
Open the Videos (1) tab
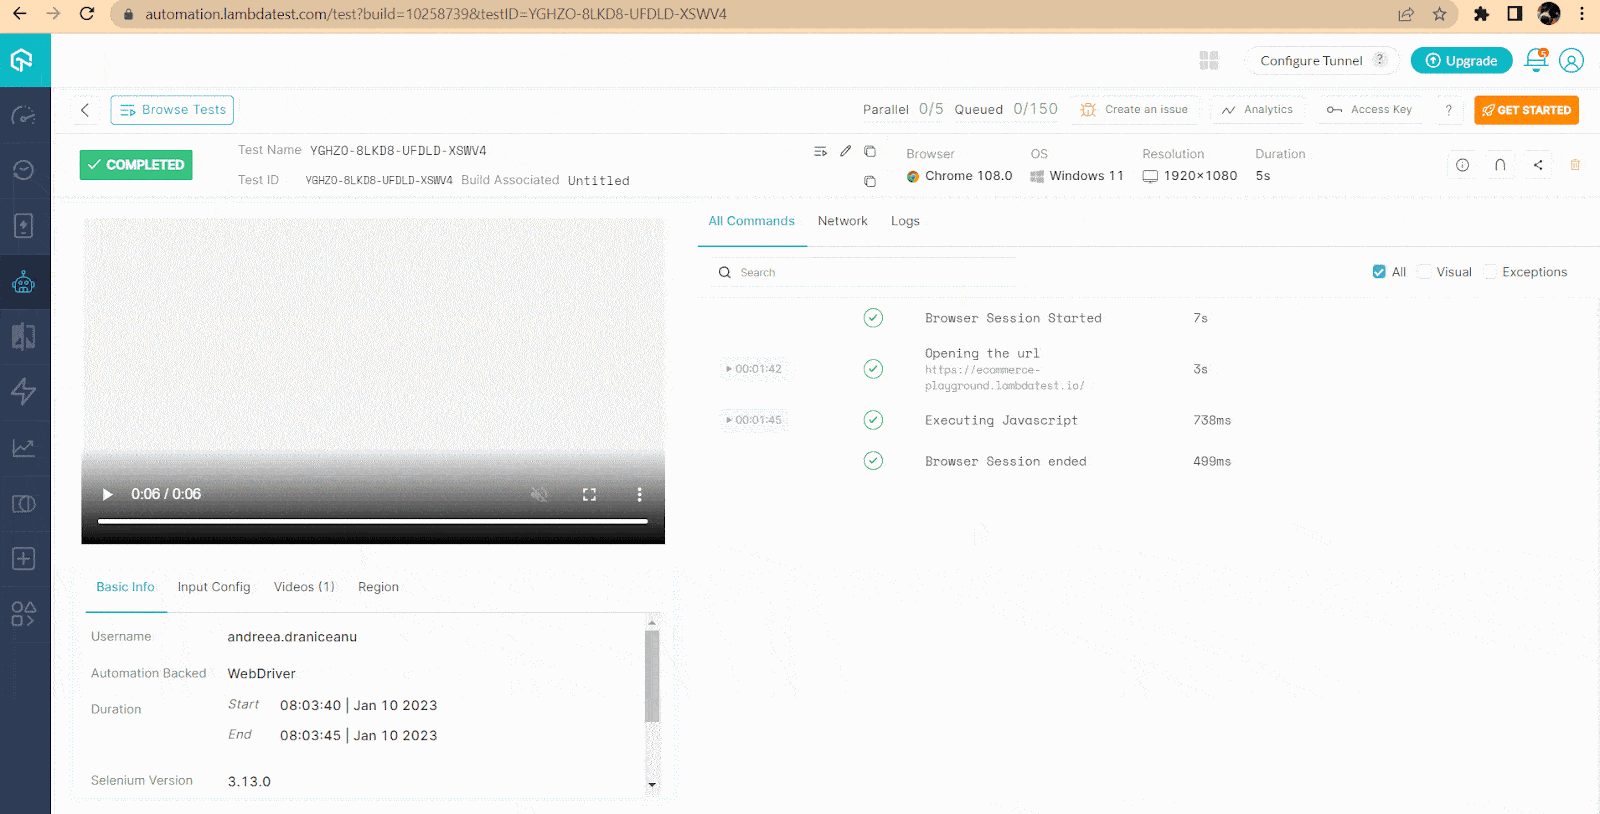(x=304, y=587)
